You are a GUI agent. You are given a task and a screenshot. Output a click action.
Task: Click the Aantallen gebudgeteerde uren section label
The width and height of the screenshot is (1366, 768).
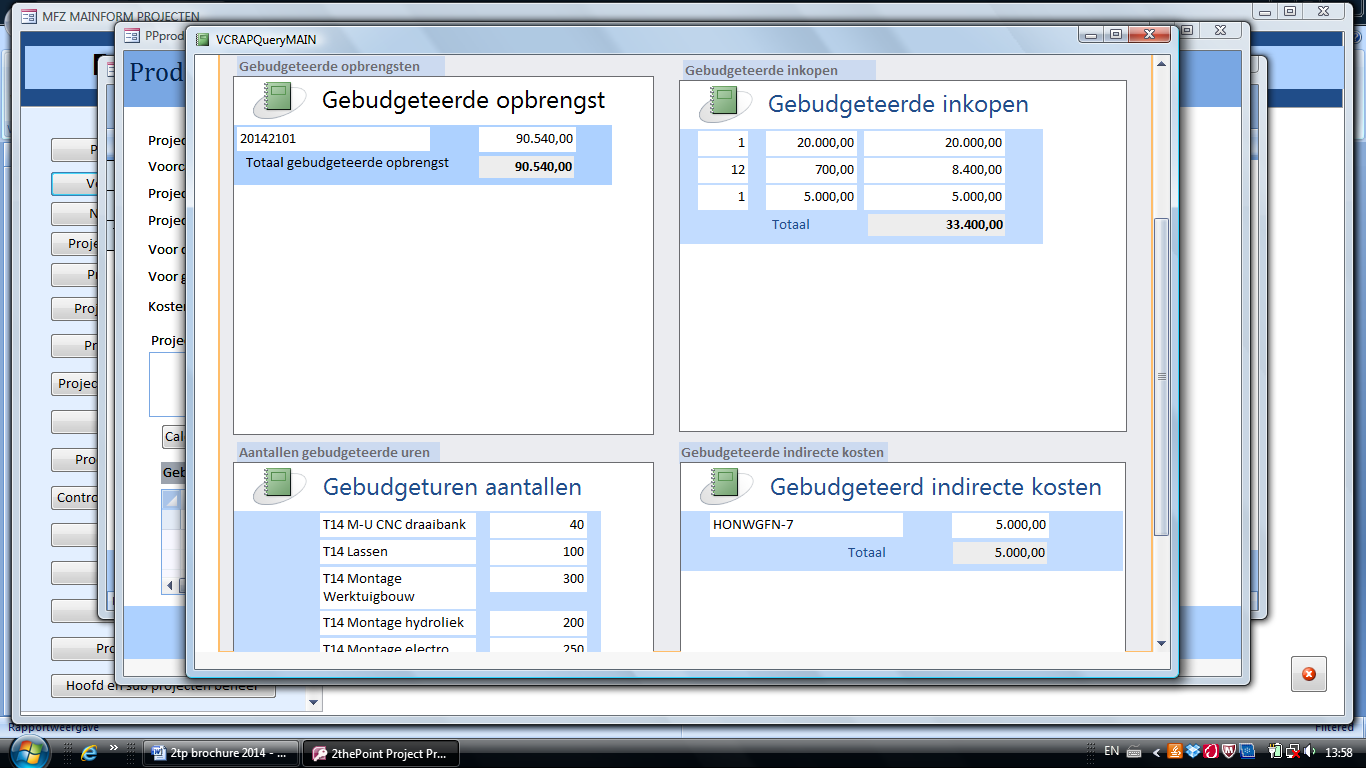[337, 452]
